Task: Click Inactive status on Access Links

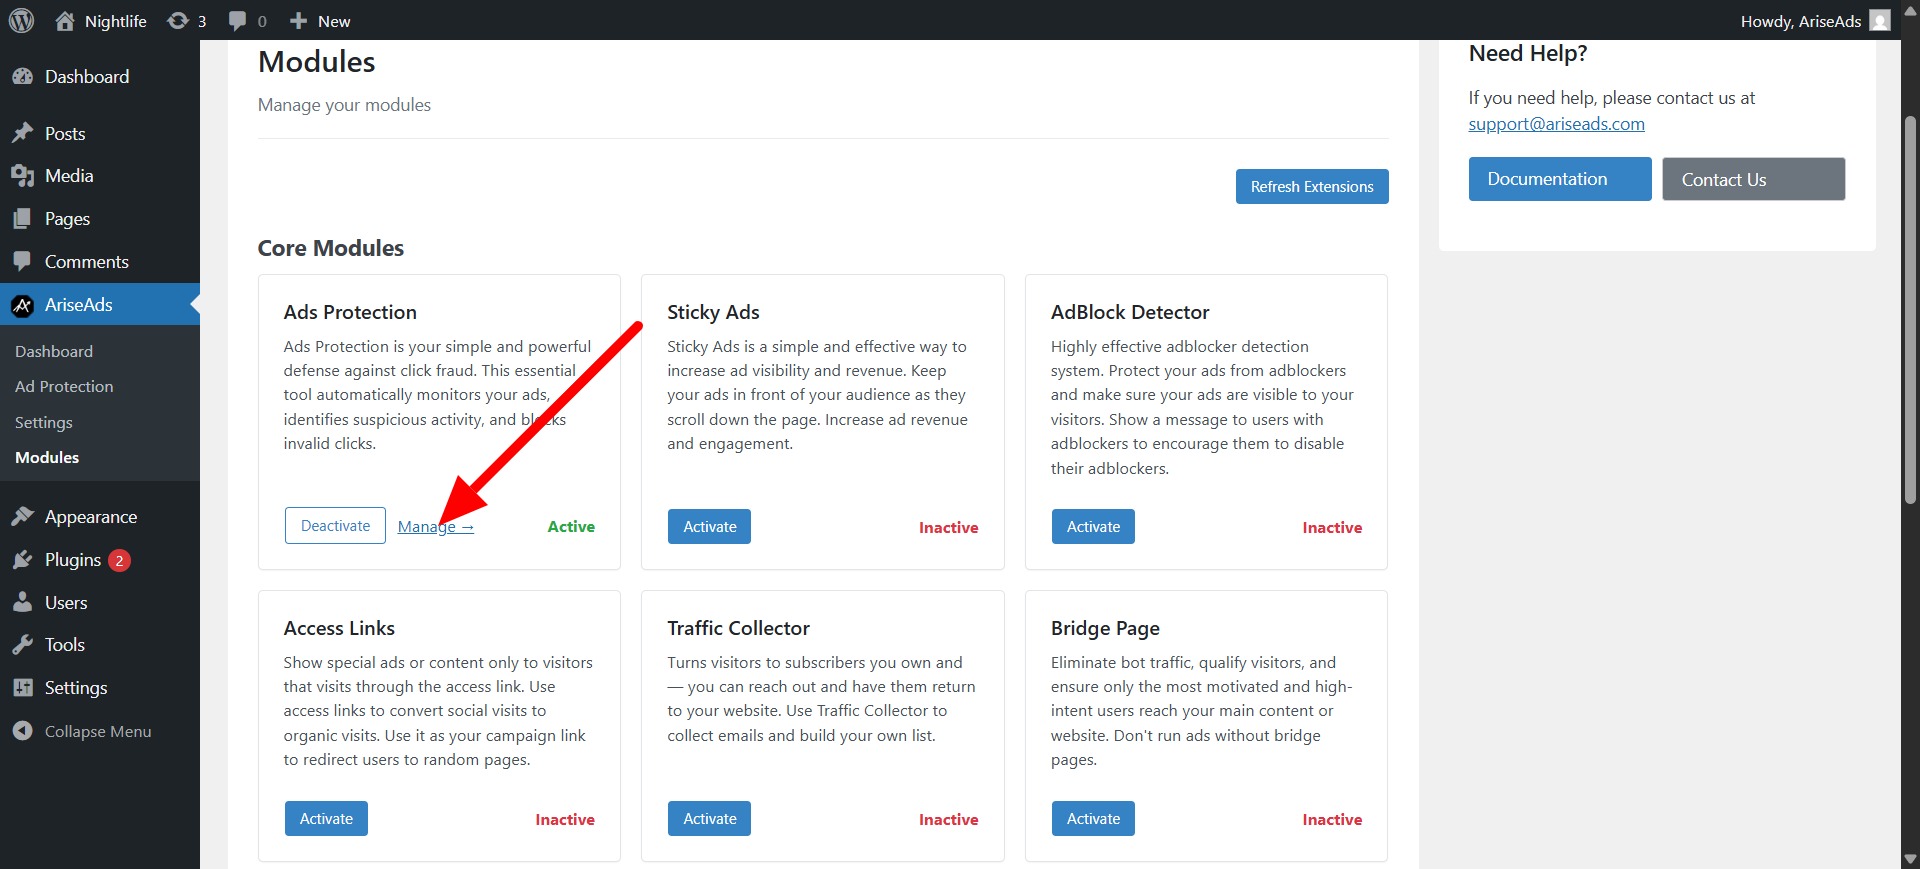Action: tap(565, 820)
